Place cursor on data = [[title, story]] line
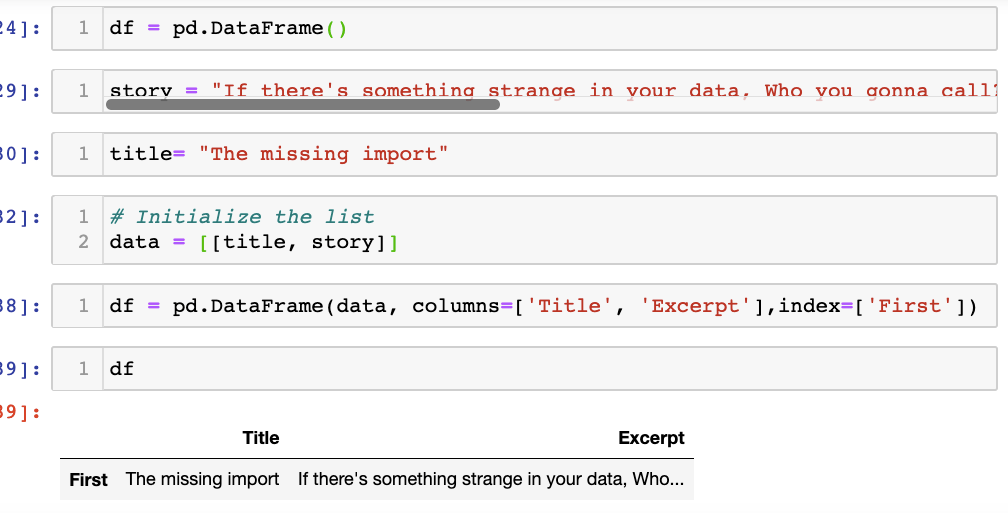Screen dimensions: 1008x513 pos(252,242)
